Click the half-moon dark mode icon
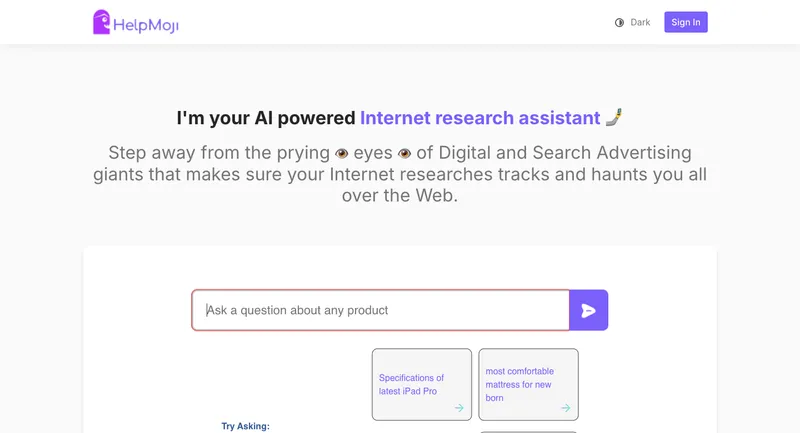 coord(619,22)
